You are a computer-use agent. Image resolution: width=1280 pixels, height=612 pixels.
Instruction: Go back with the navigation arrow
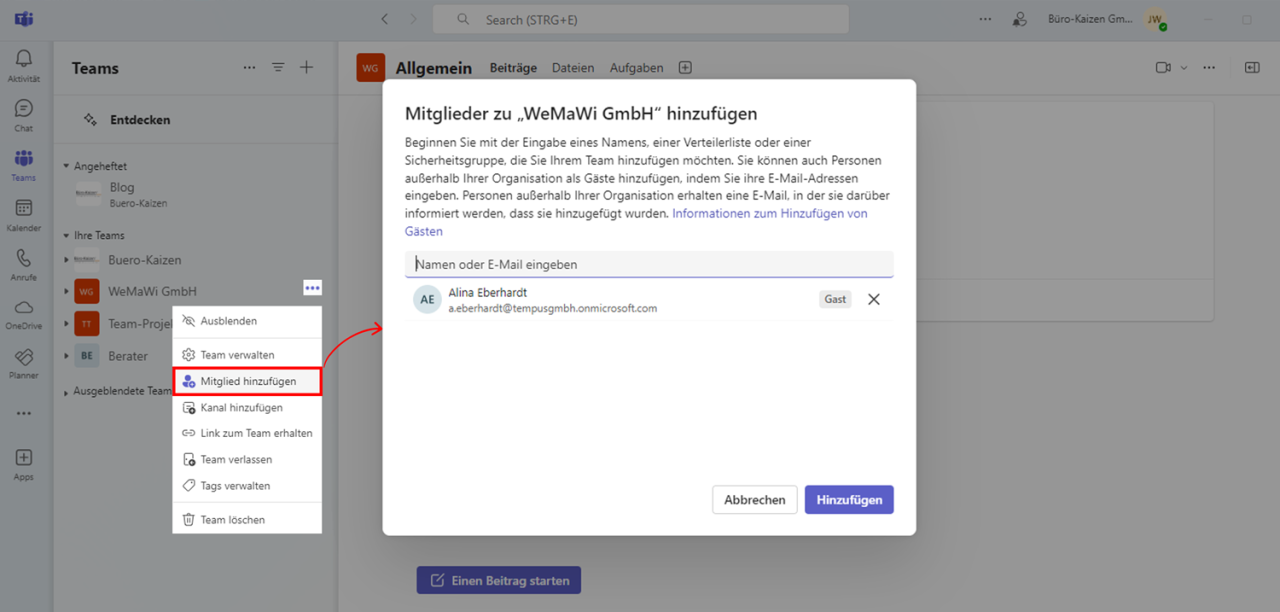pos(386,19)
